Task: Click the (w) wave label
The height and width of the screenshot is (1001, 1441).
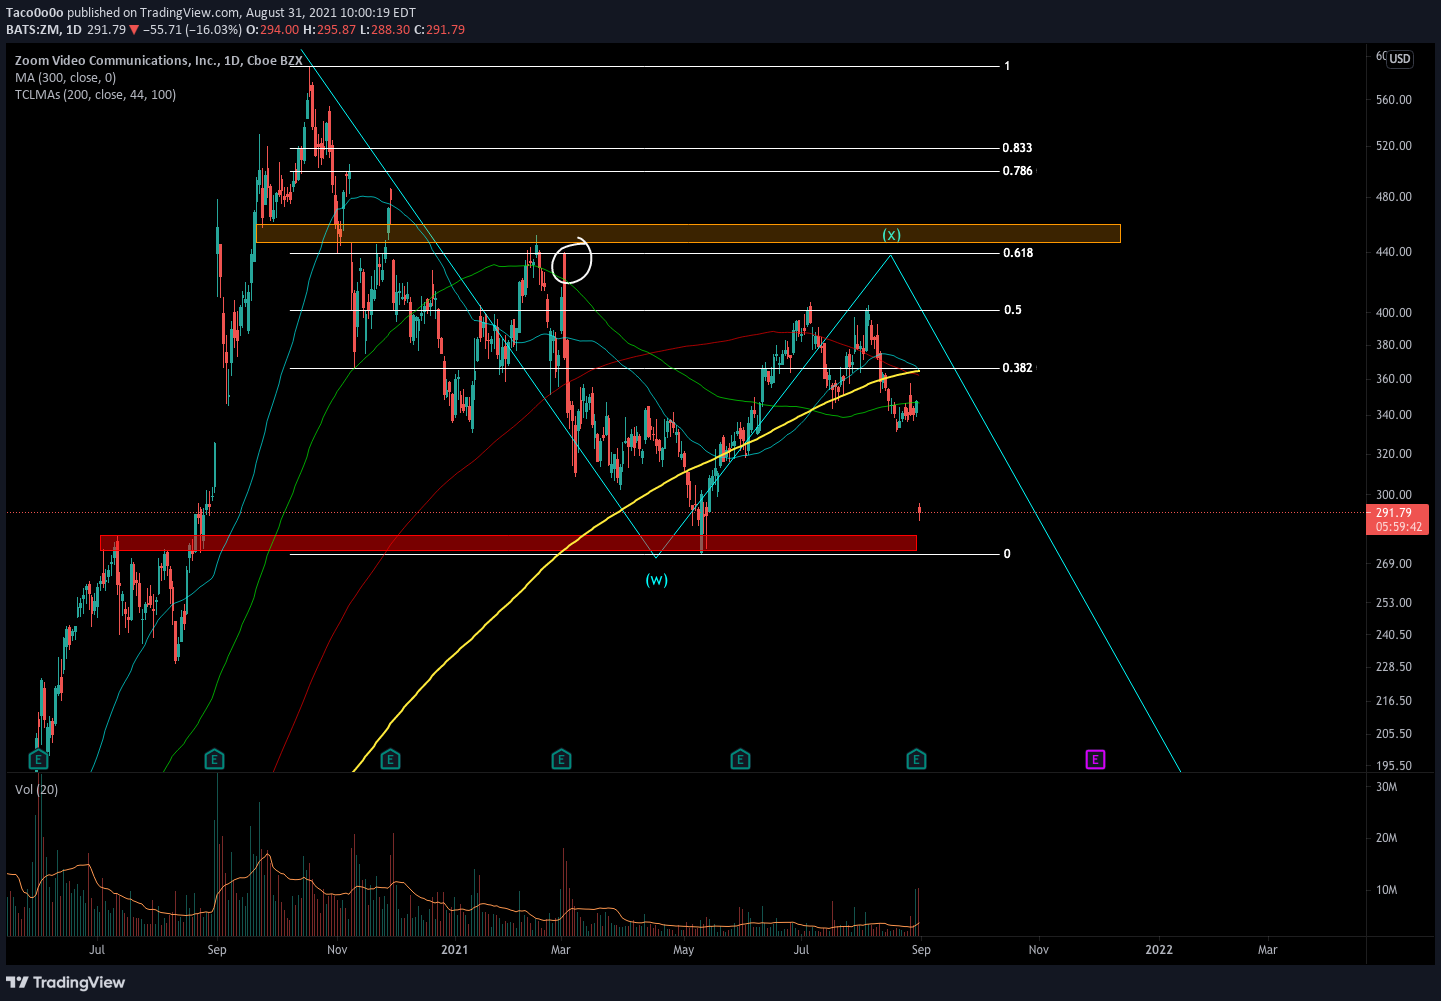Action: tap(656, 580)
